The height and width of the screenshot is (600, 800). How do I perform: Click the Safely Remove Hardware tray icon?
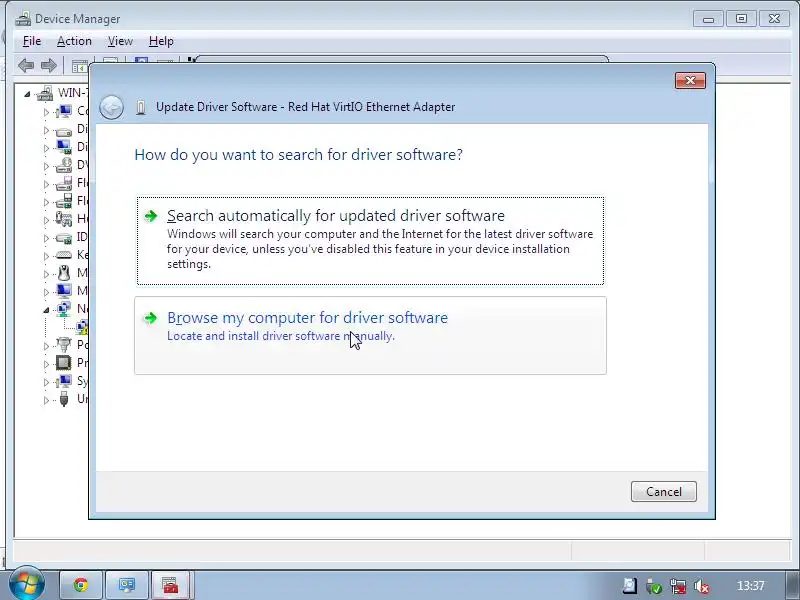click(x=654, y=586)
